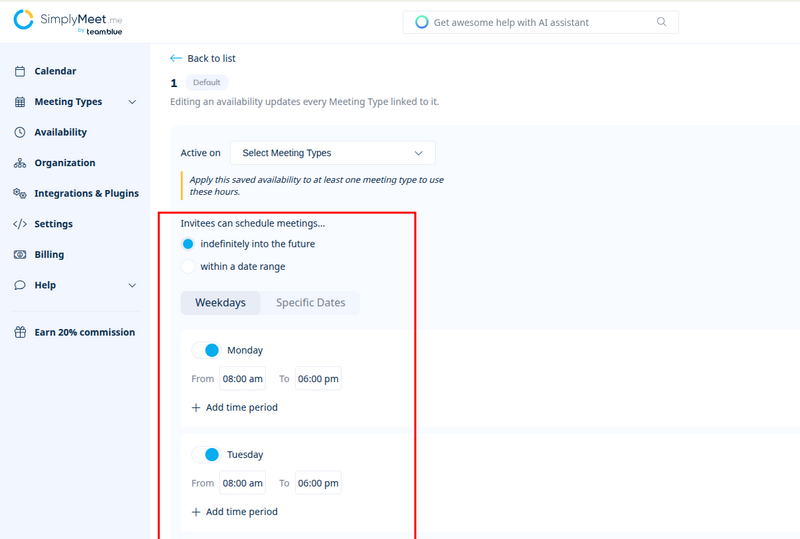Click the AI assistant circle icon
The image size is (800, 539).
click(421, 22)
